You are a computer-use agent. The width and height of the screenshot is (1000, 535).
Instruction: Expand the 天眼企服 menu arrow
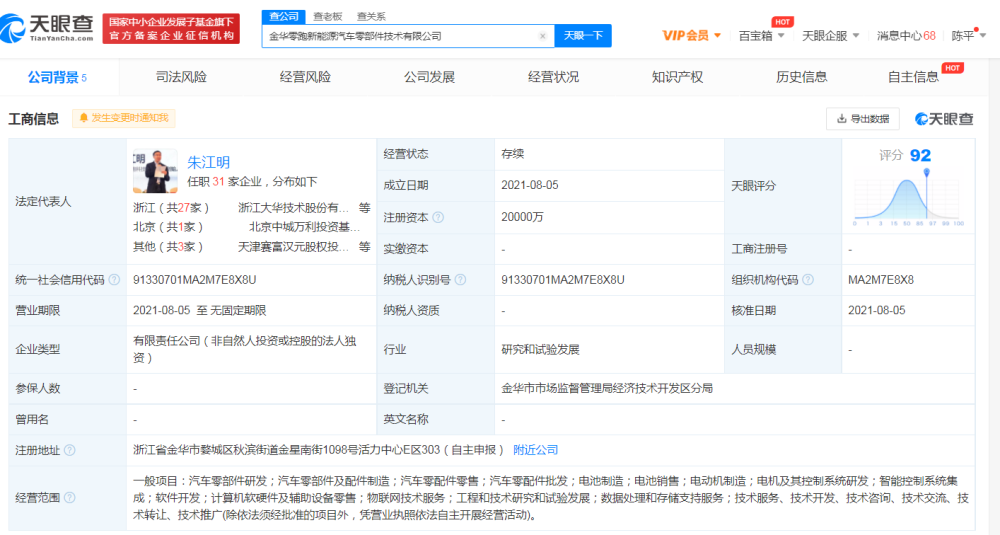856,36
